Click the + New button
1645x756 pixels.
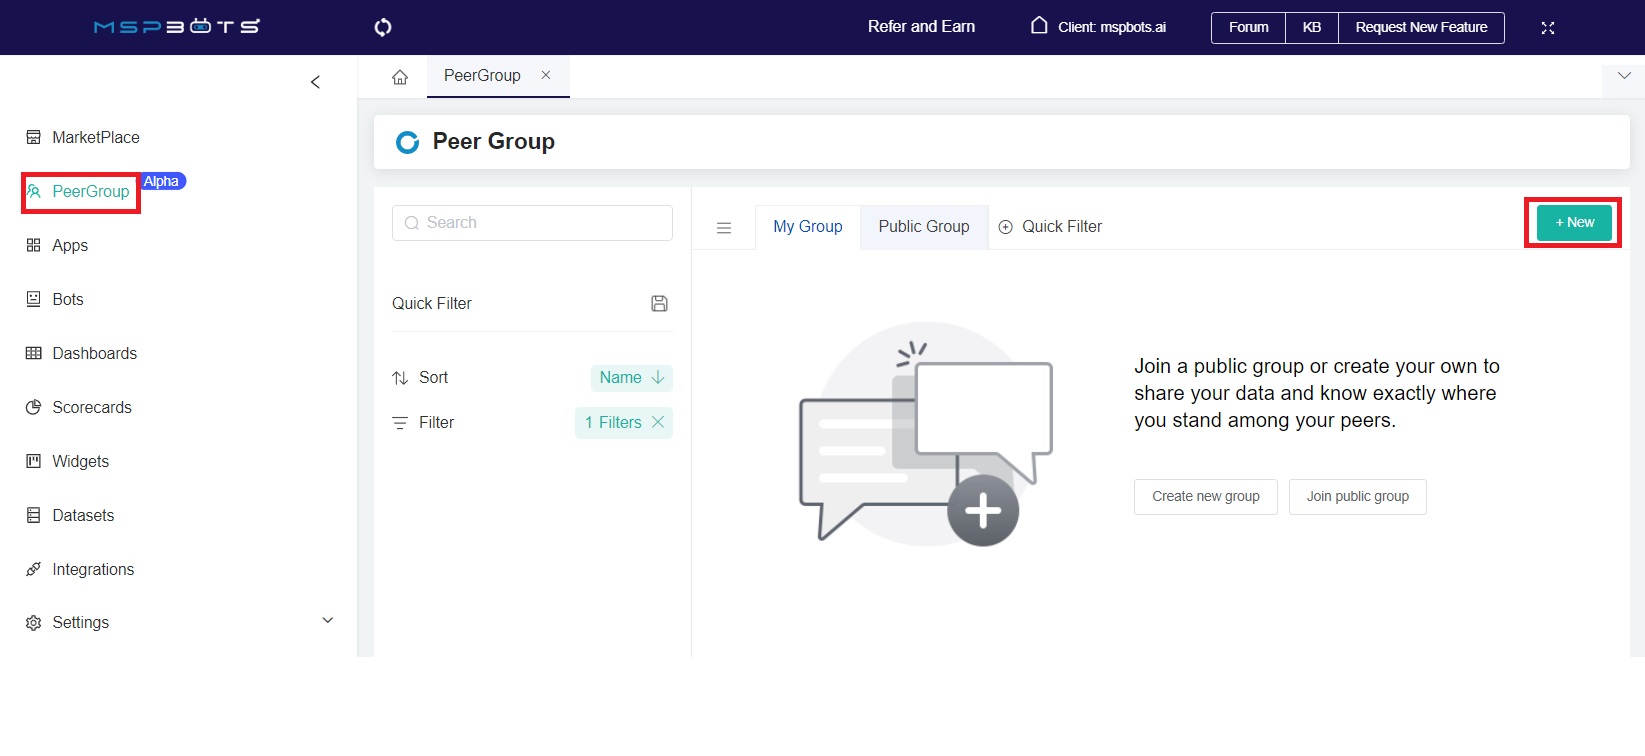1574,222
